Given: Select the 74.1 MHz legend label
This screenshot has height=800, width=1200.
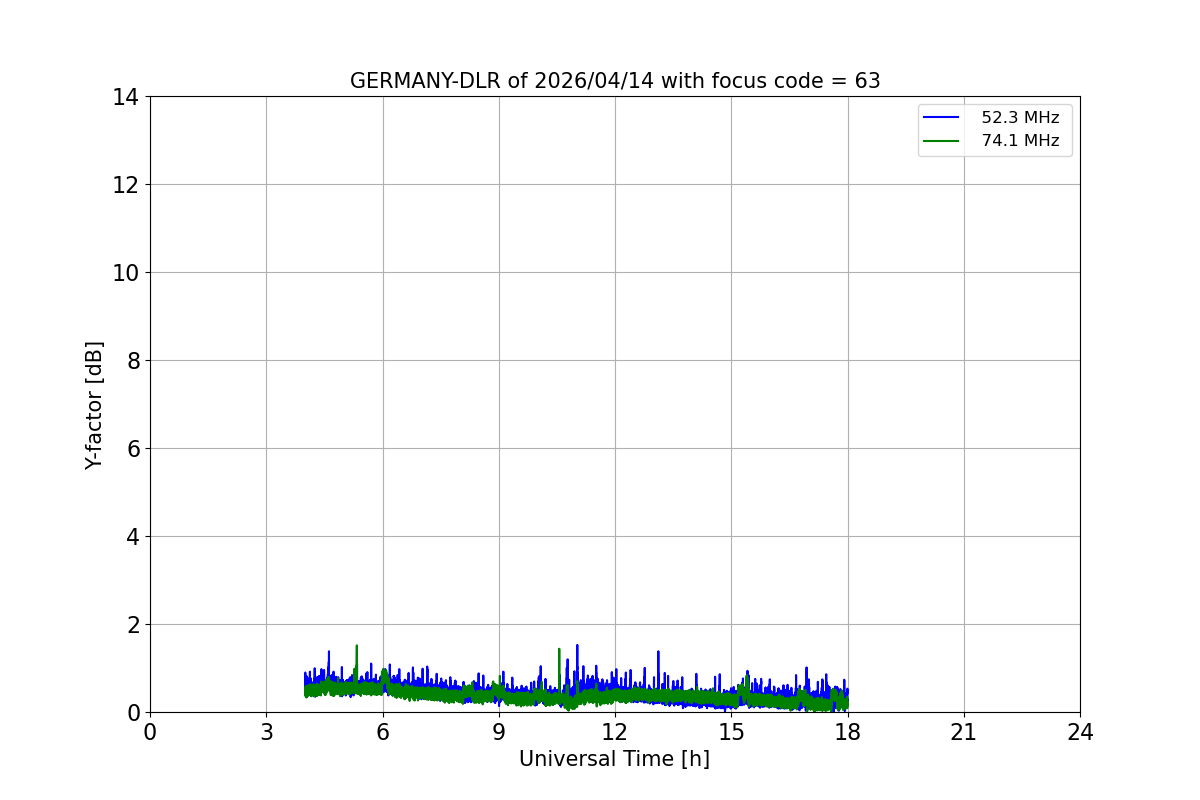Looking at the screenshot, I should [x=1020, y=141].
